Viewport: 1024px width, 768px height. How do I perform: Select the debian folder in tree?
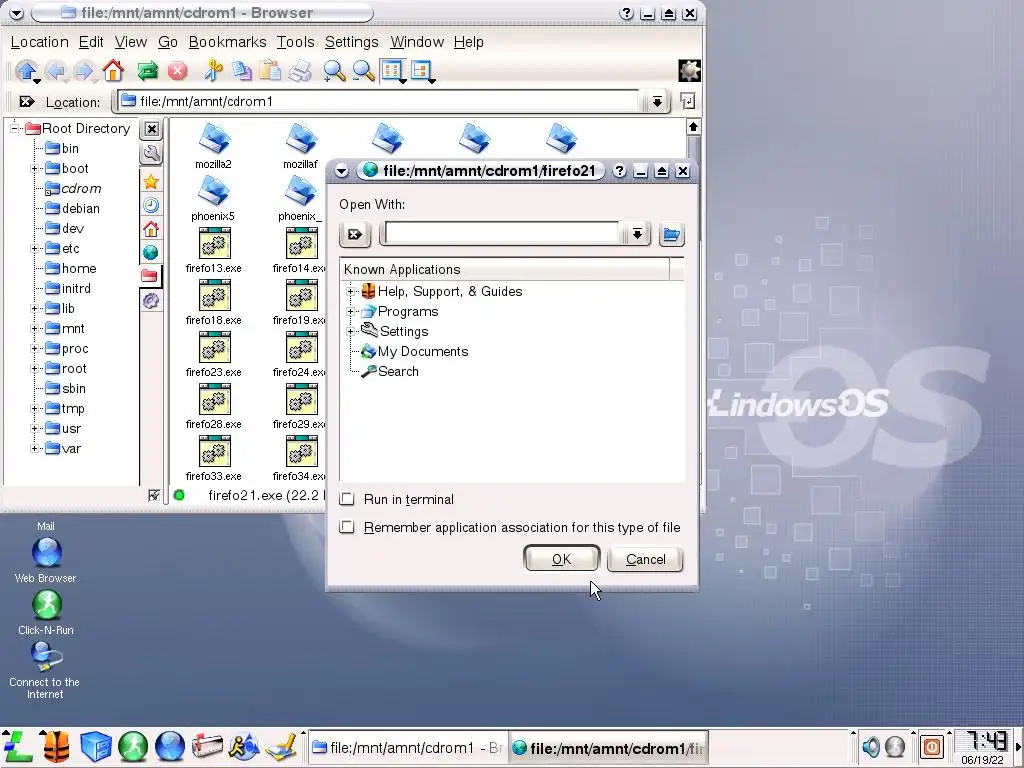72,208
